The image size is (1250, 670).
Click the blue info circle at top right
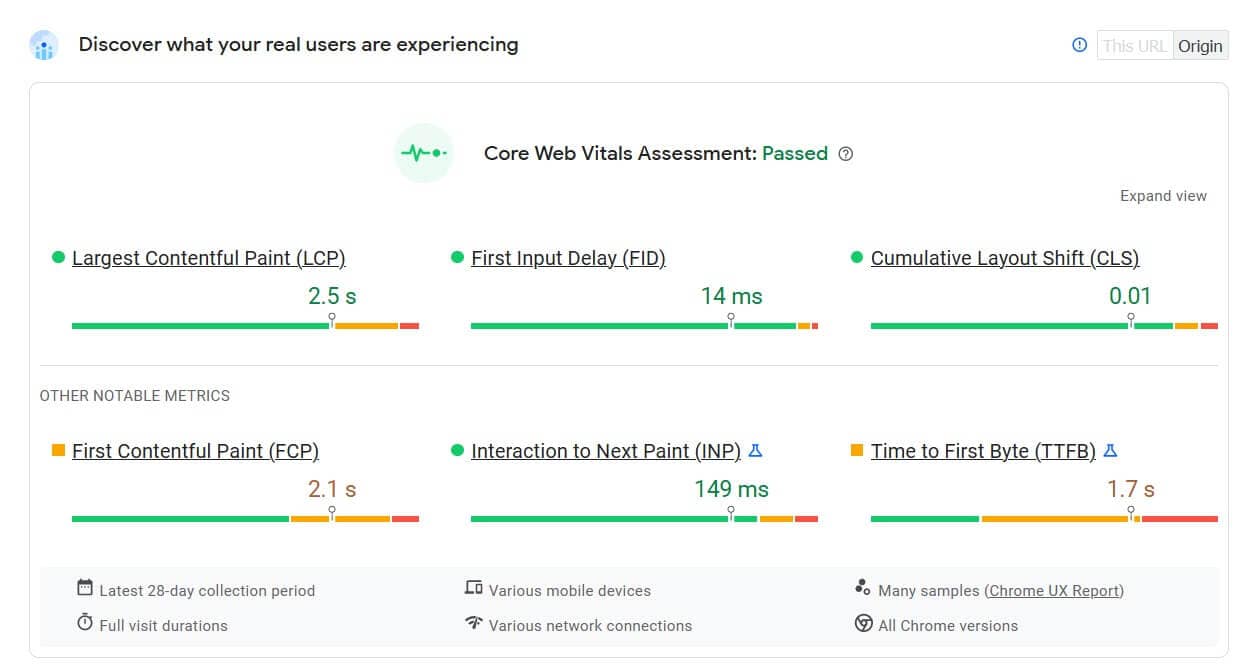click(1079, 45)
